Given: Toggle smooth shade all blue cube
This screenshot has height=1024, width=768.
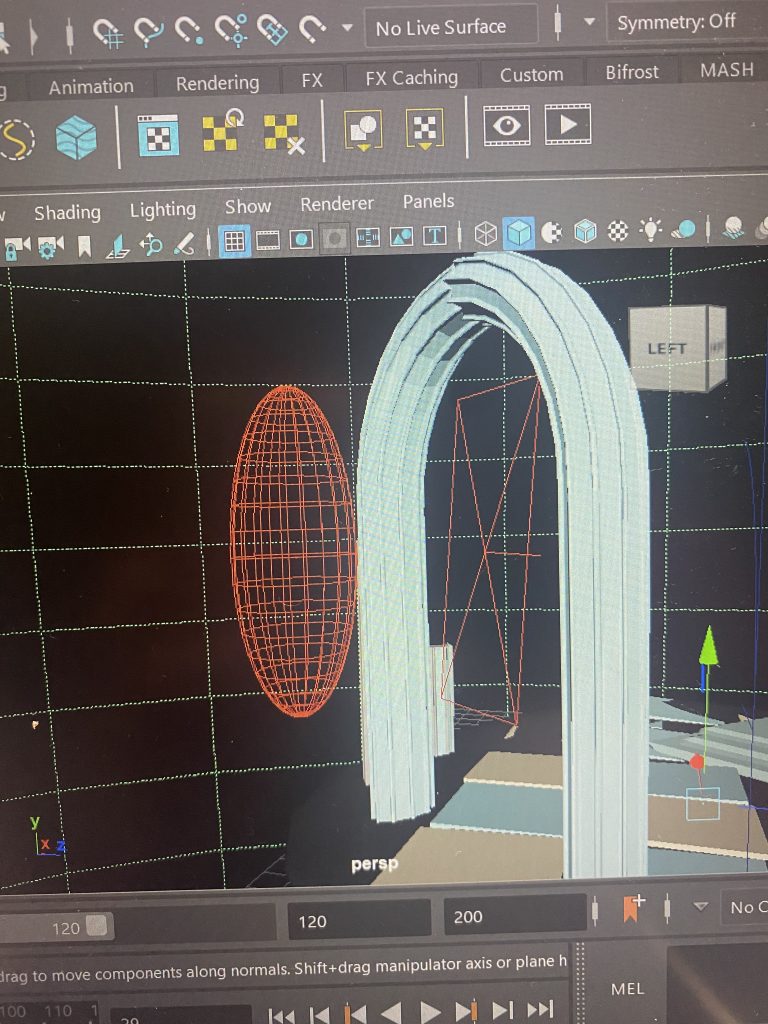Looking at the screenshot, I should click(x=518, y=233).
